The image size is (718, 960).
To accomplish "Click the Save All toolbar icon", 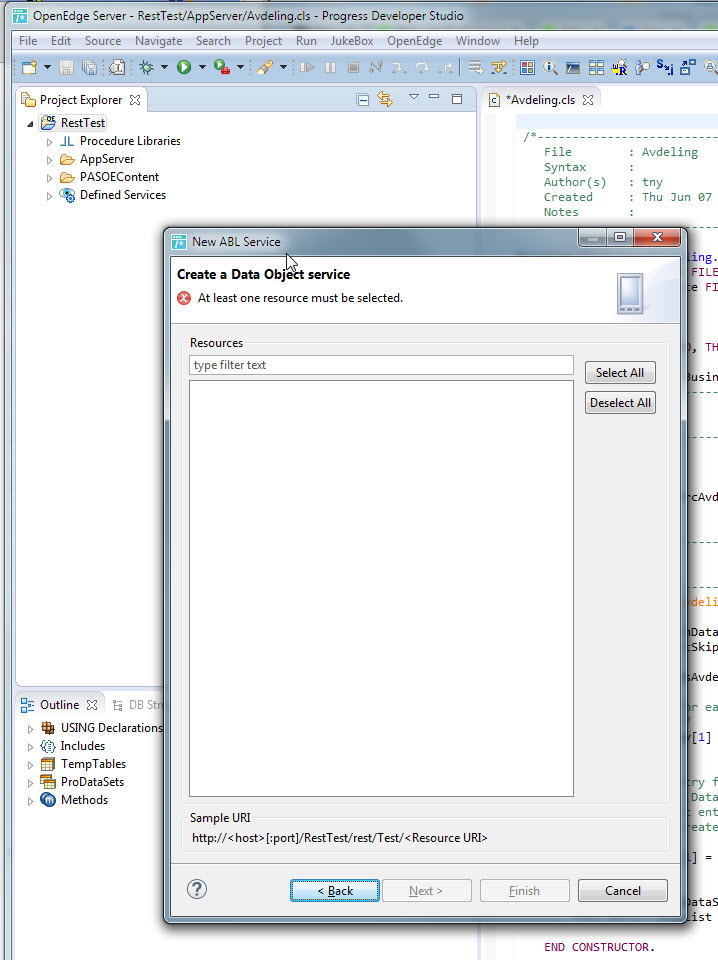I will coord(90,67).
